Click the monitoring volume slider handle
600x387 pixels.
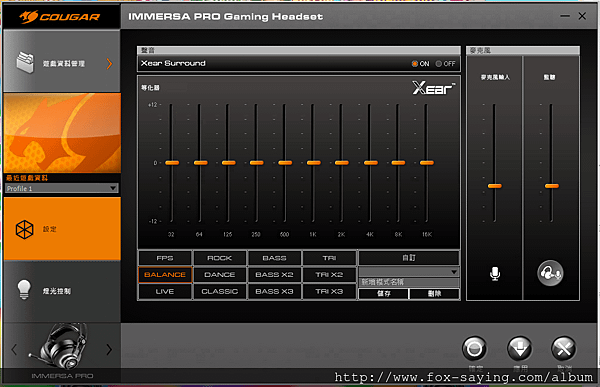point(552,186)
